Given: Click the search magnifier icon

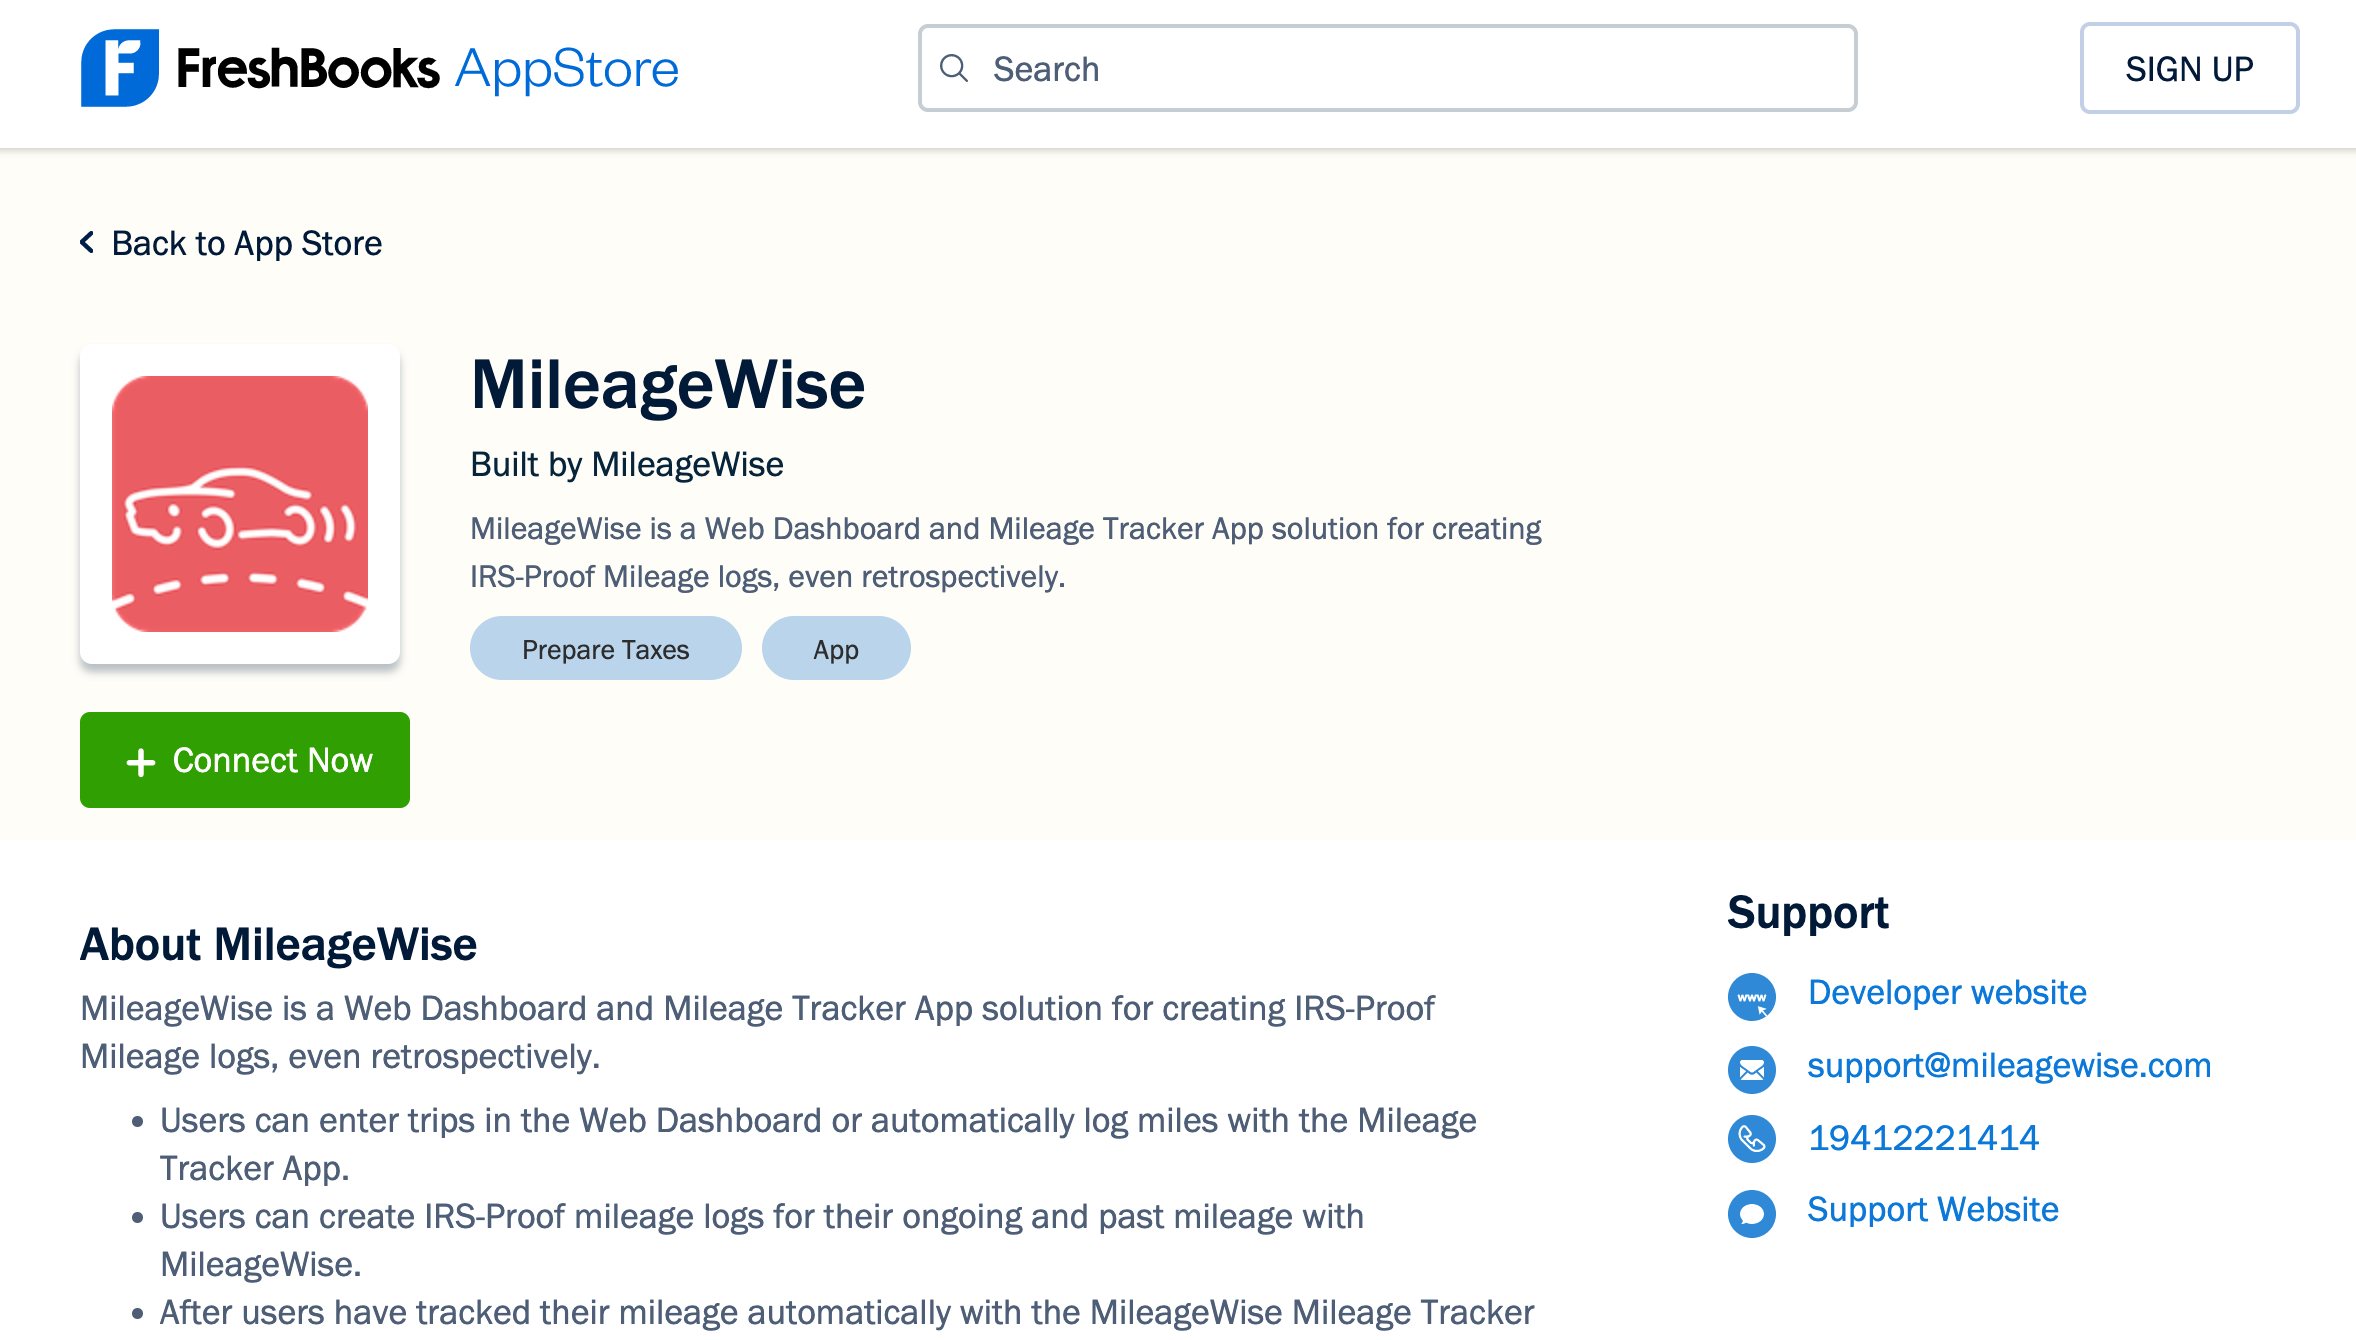Looking at the screenshot, I should [x=955, y=68].
